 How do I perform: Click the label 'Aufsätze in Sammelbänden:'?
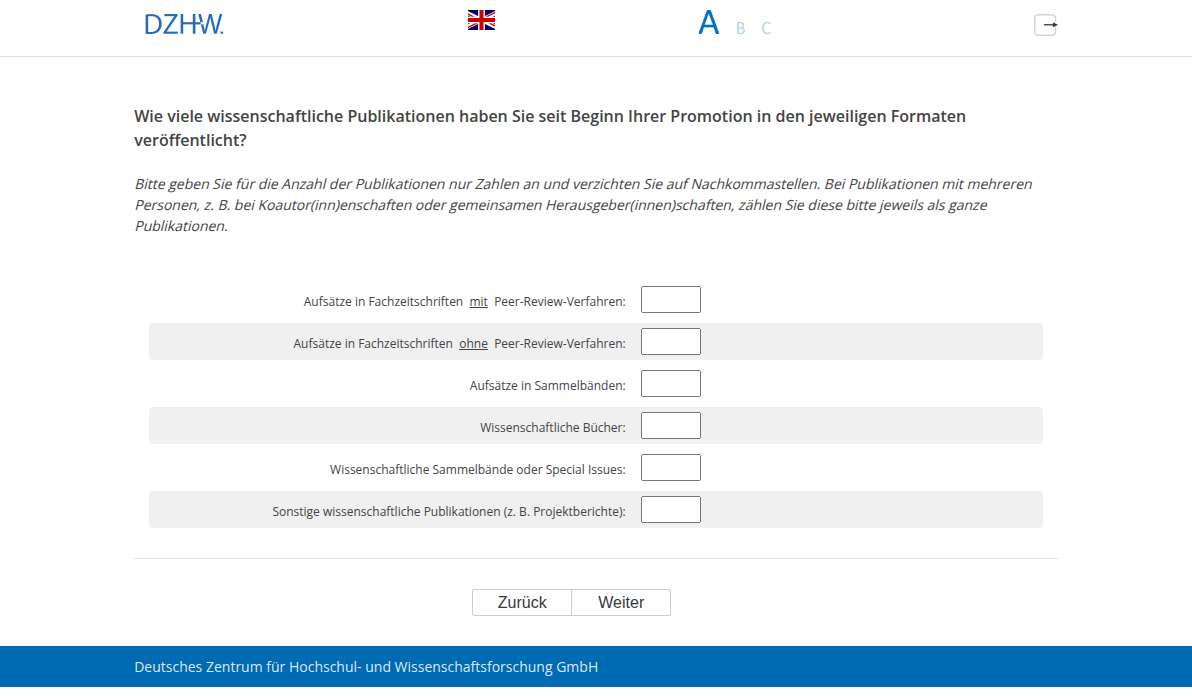pyautogui.click(x=547, y=385)
